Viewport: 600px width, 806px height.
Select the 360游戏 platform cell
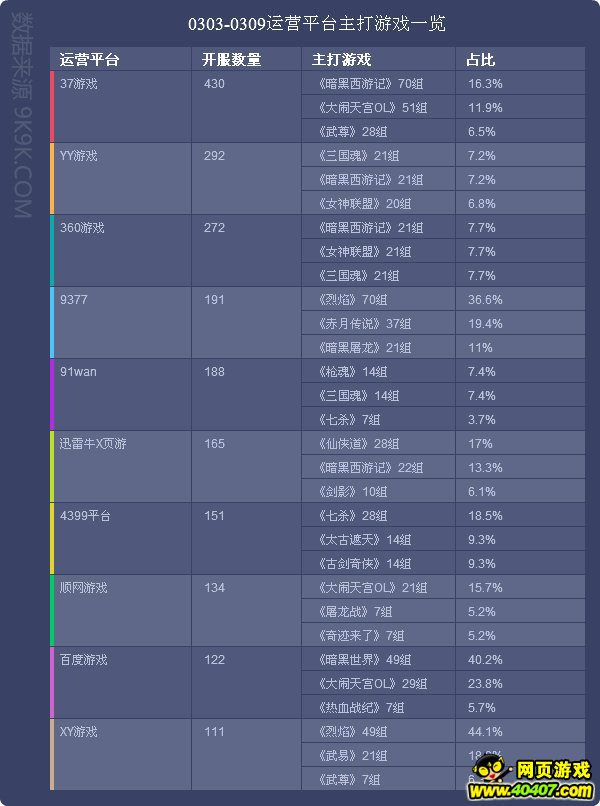pos(122,250)
